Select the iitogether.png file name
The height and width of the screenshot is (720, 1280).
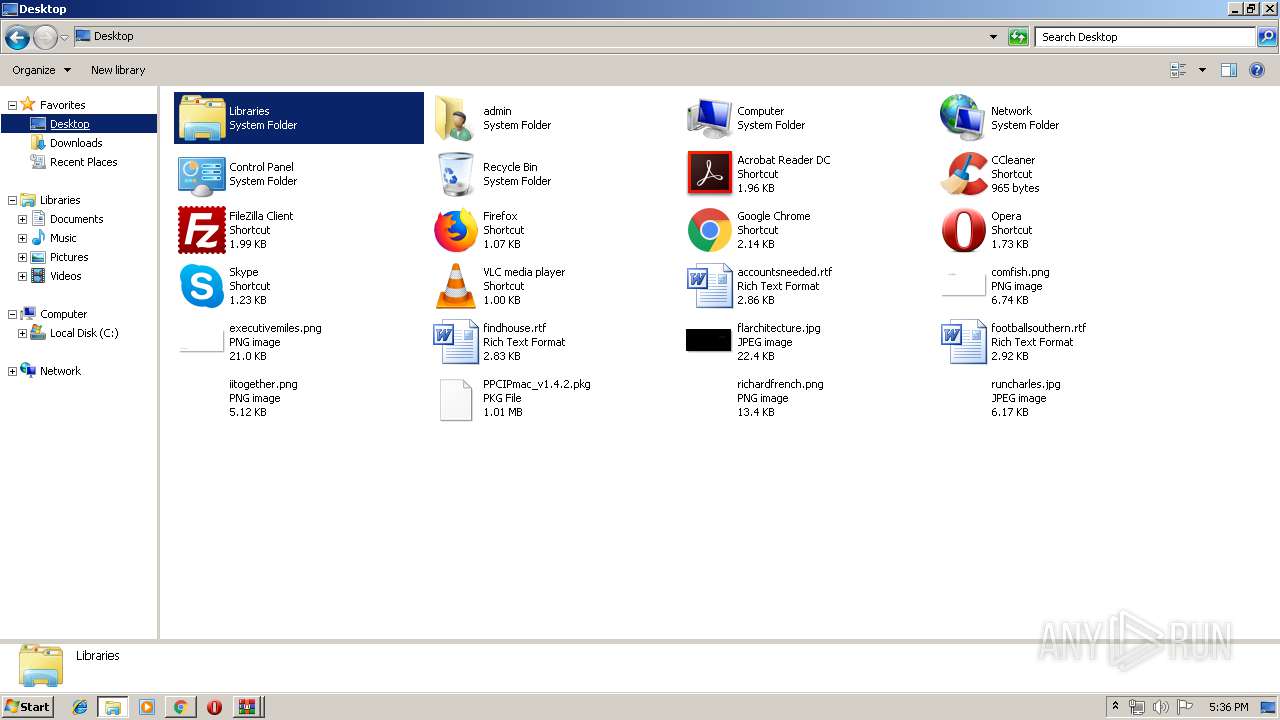[263, 384]
